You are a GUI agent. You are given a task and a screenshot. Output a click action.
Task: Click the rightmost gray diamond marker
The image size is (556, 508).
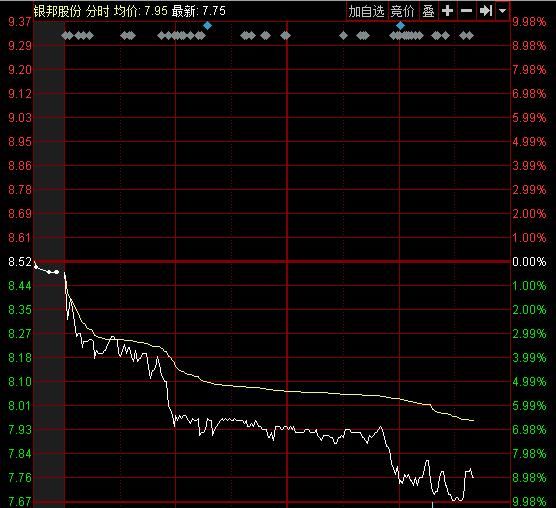470,35
